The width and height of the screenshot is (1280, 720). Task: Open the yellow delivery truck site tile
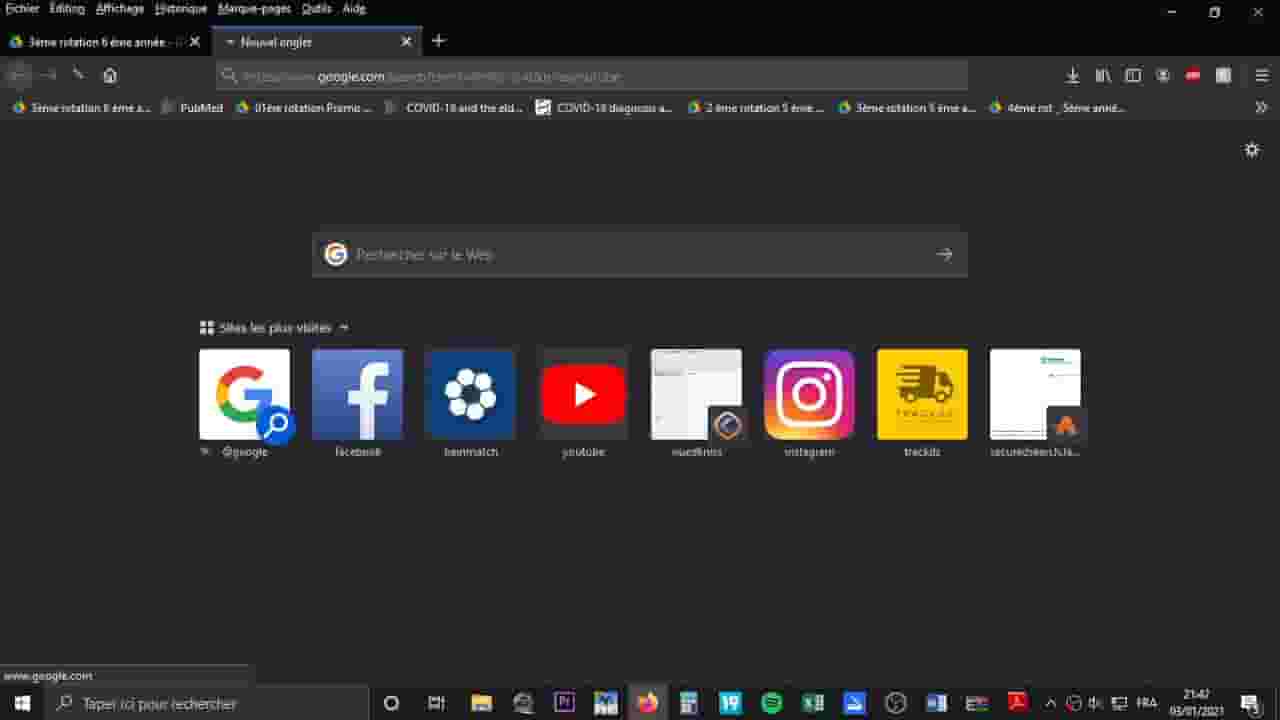click(x=922, y=394)
